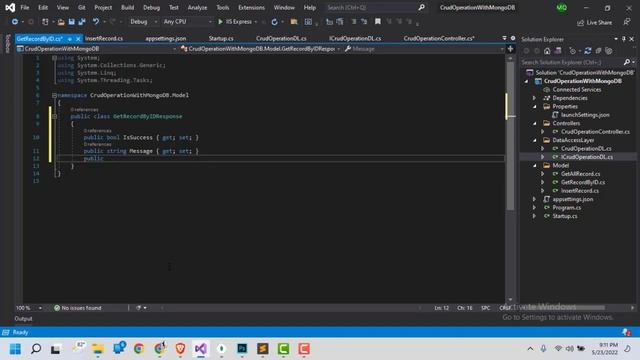
Task: Open the Build menu
Action: click(x=127, y=7)
